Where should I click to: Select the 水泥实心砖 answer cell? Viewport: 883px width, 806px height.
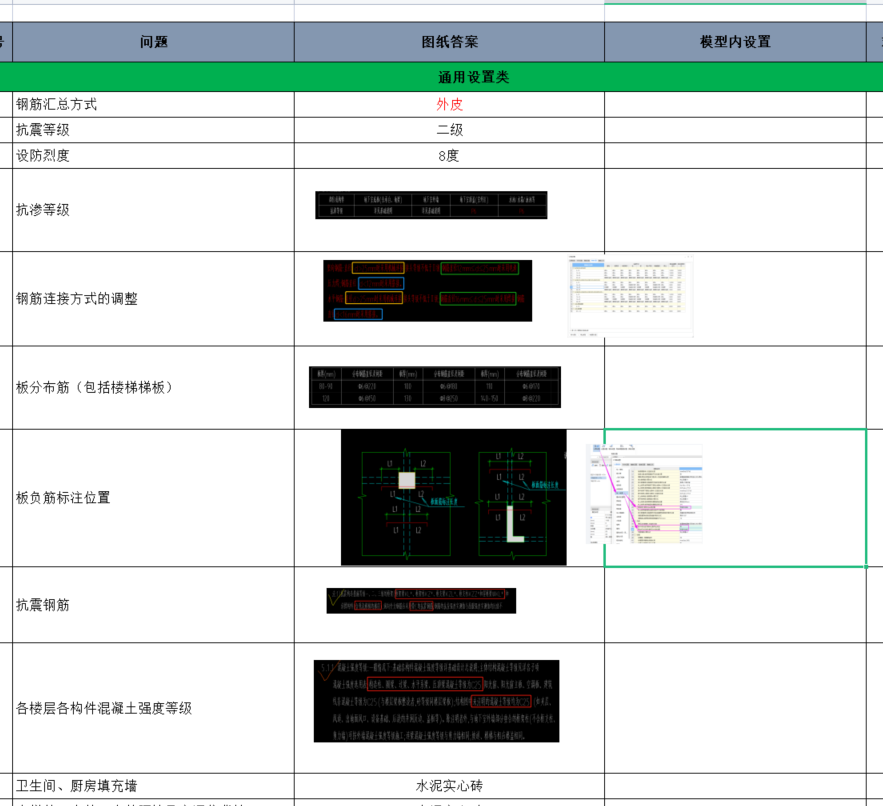click(449, 786)
